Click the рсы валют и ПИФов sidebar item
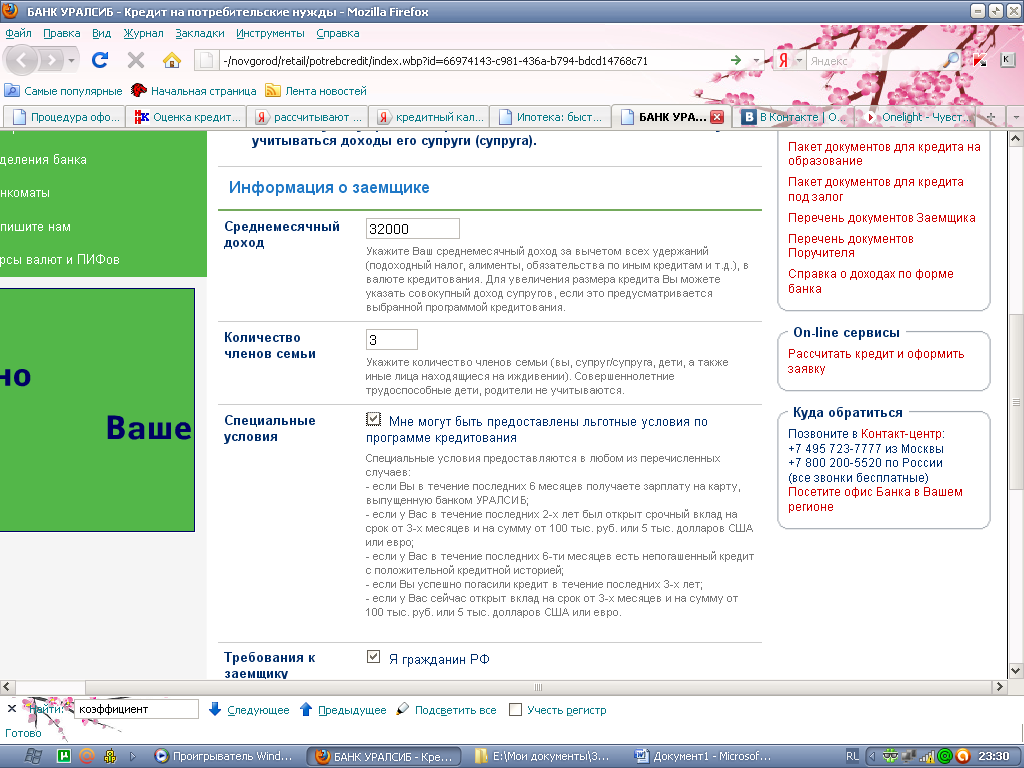The image size is (1024, 768). coord(60,259)
